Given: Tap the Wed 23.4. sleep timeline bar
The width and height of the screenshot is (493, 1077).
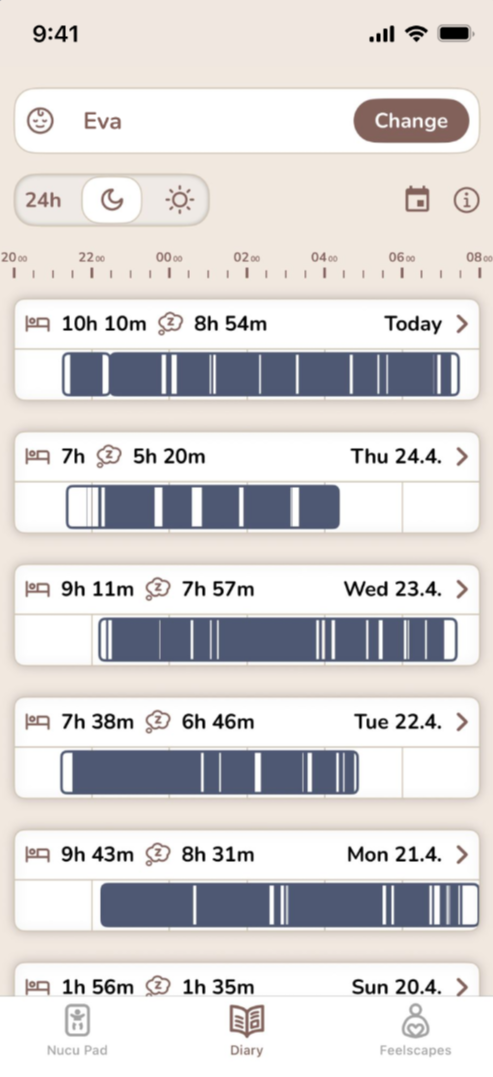Looking at the screenshot, I should pyautogui.click(x=277, y=639).
